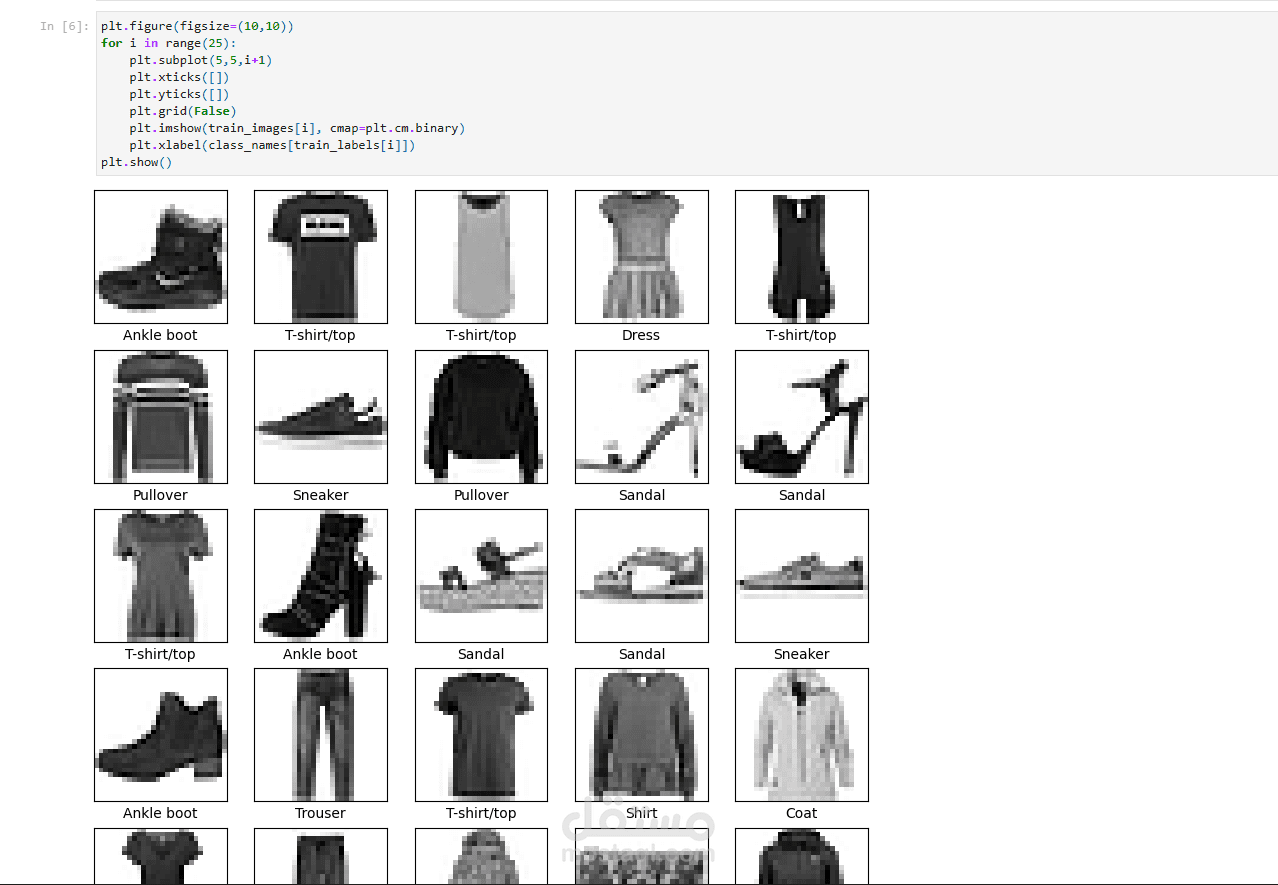Select the low-heel plain ankle boot image
This screenshot has height=885, width=1278.
pos(161,735)
